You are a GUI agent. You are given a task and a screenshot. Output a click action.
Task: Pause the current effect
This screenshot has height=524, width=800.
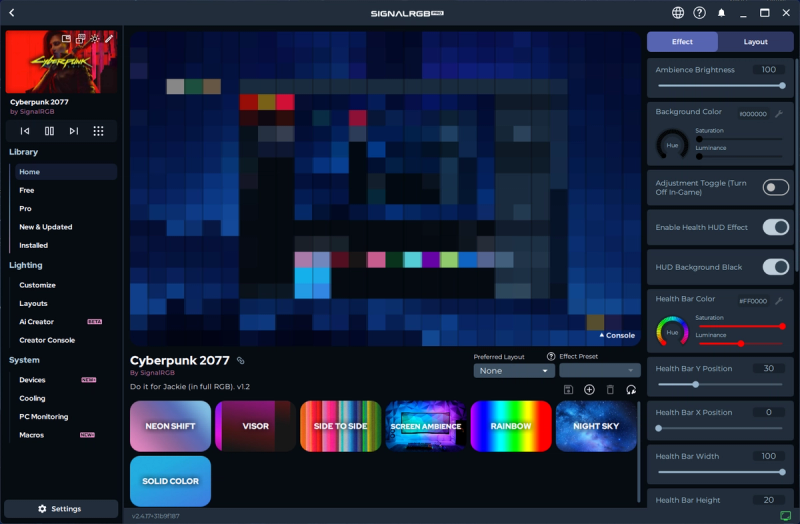(x=49, y=131)
